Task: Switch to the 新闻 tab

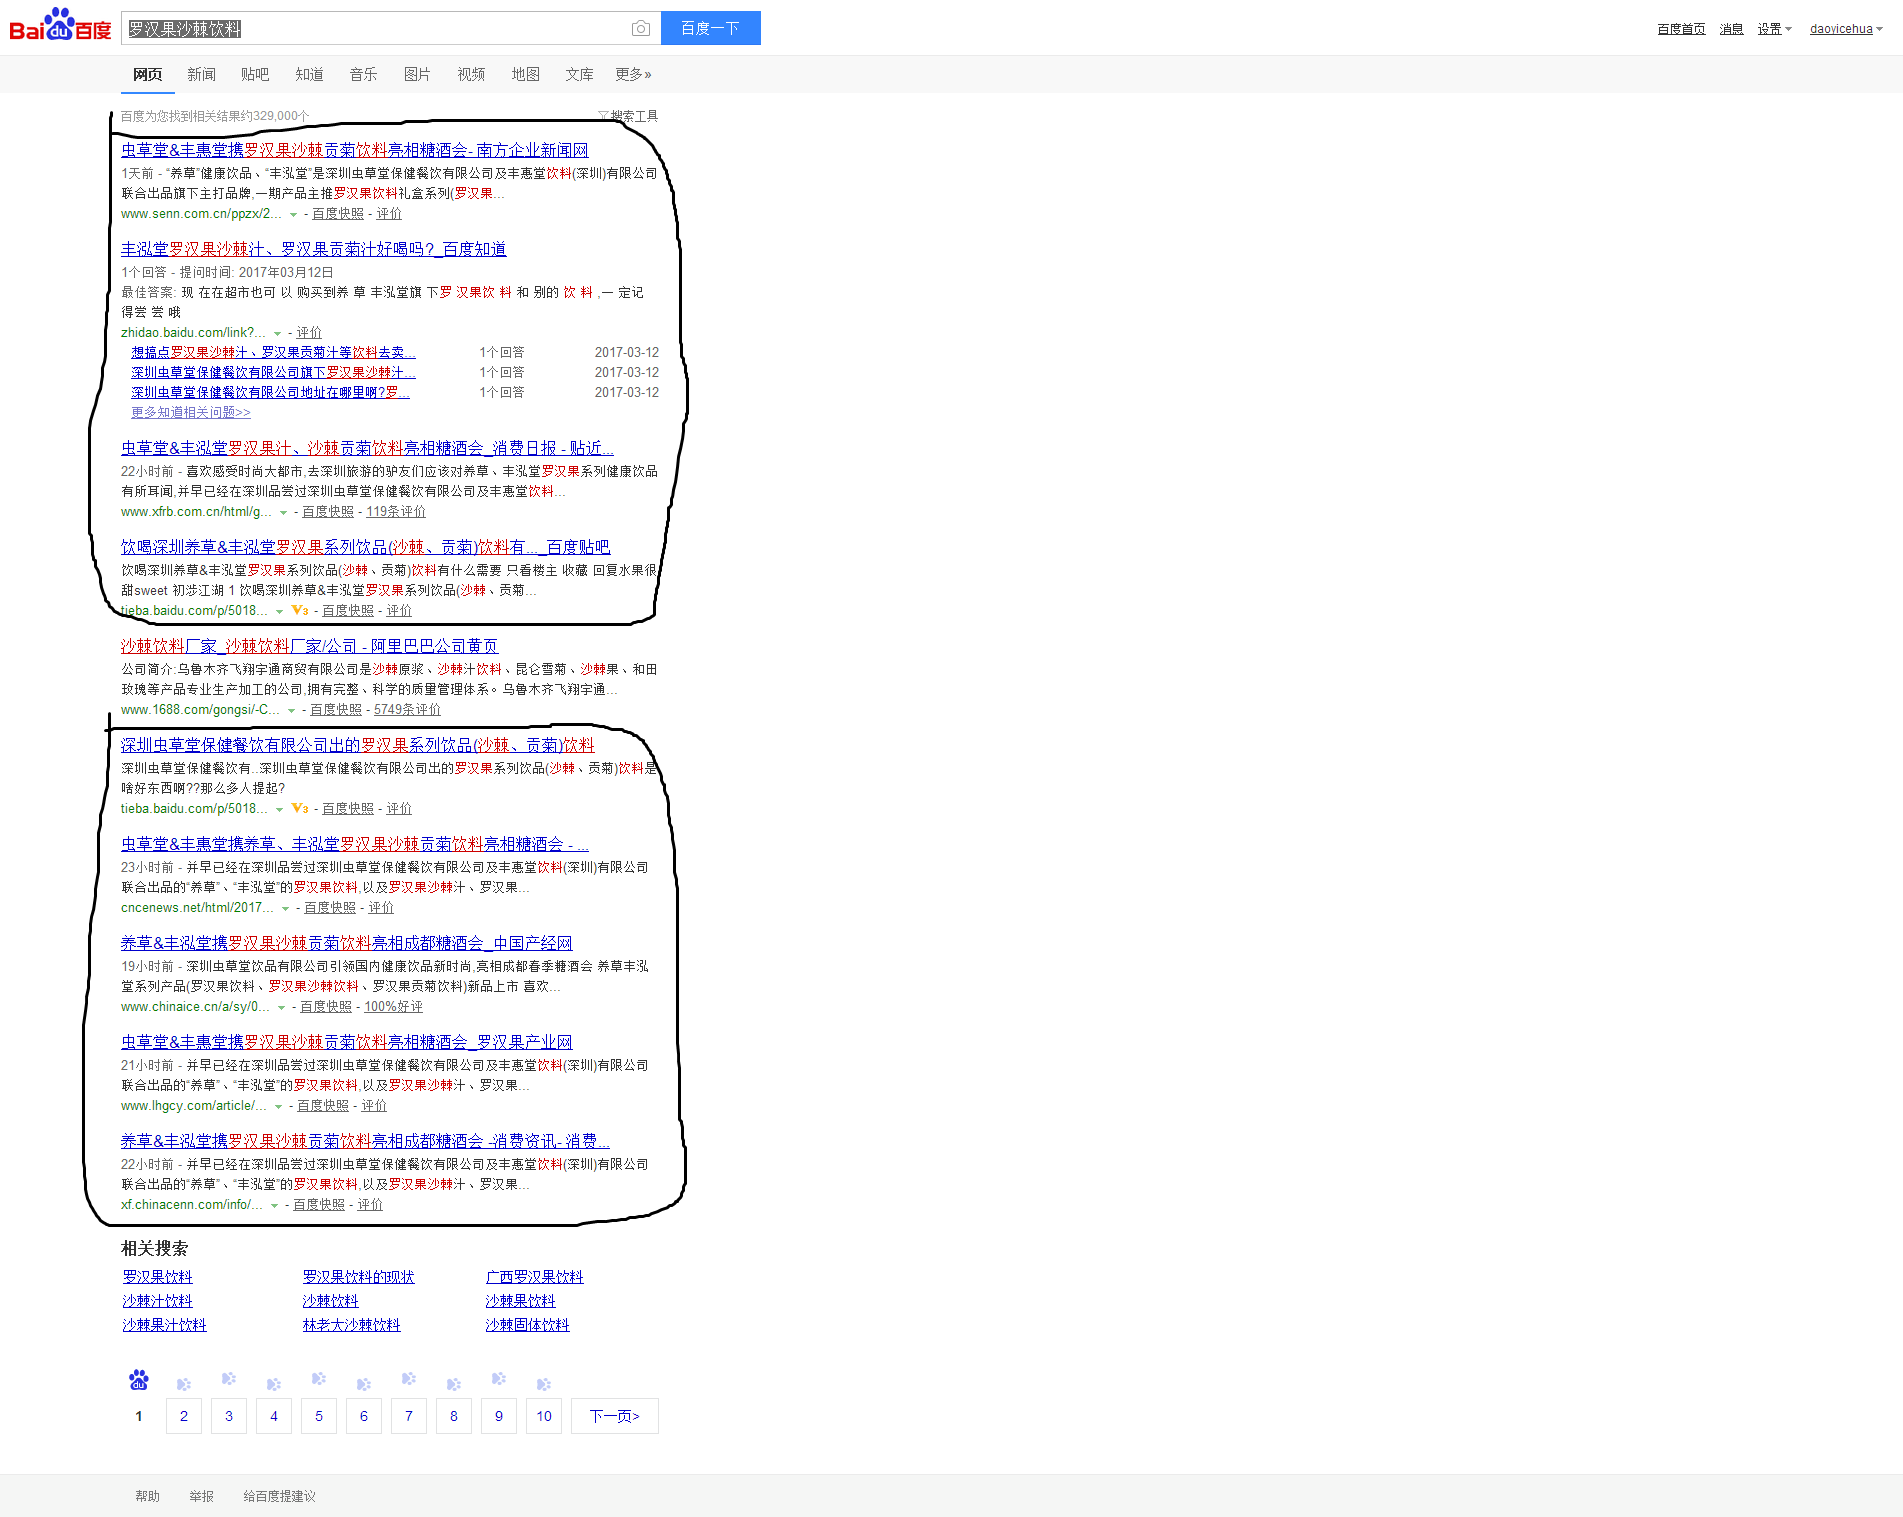Action: click(x=201, y=74)
